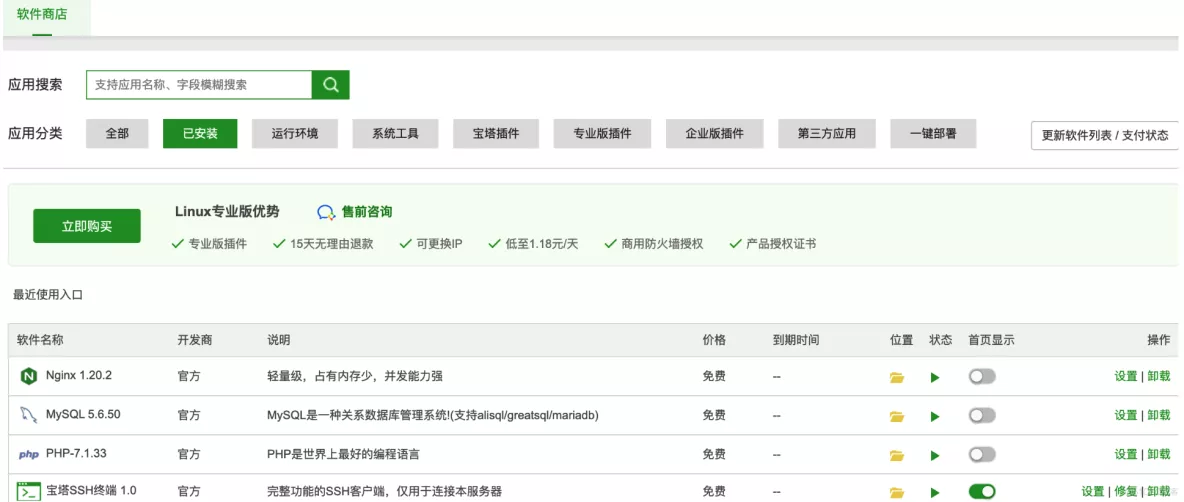The height and width of the screenshot is (502, 1184).
Task: Open 设置 for 宝塔SSH终端
Action: point(1093,491)
